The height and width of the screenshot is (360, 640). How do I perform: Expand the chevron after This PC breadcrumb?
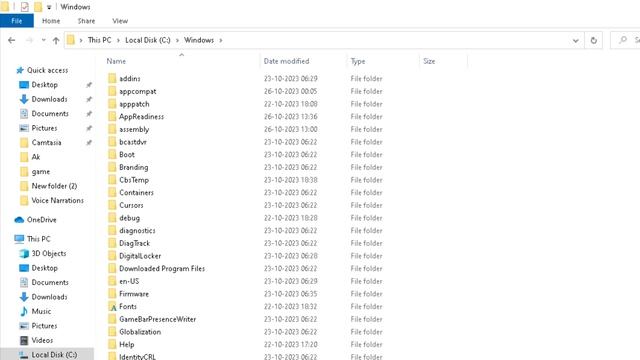[118, 40]
